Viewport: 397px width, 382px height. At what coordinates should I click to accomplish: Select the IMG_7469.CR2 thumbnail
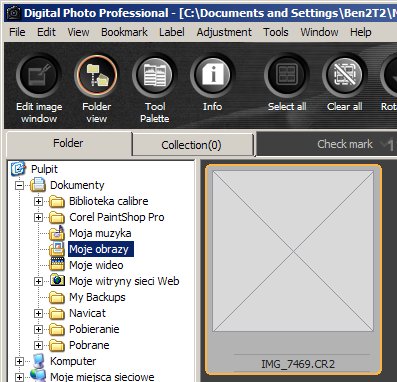(293, 269)
